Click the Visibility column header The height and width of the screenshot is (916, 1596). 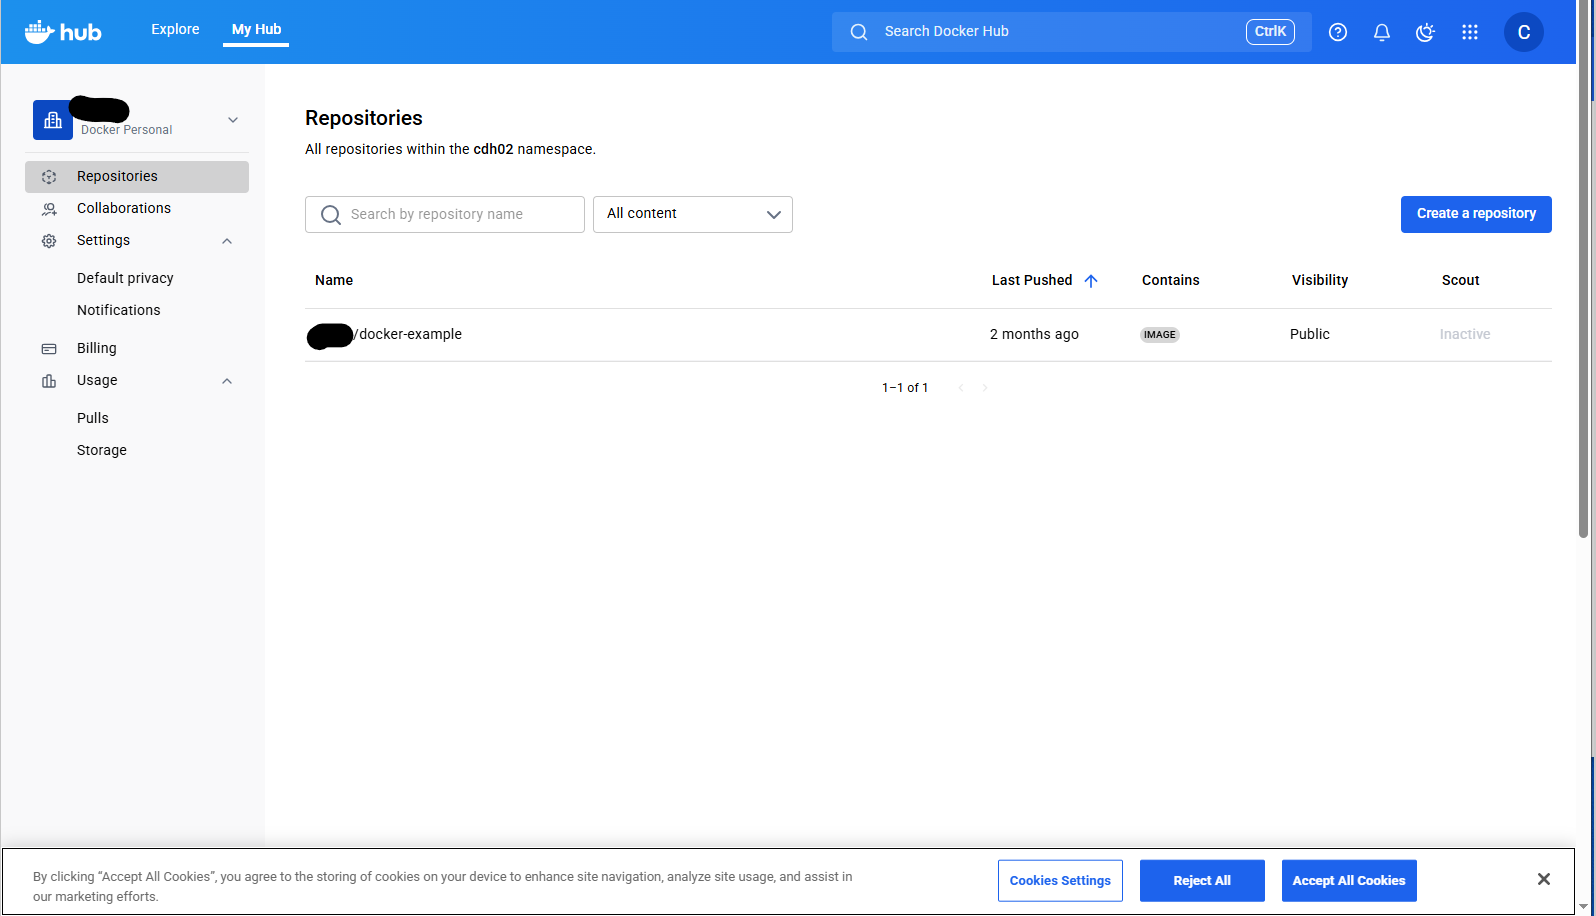point(1320,280)
